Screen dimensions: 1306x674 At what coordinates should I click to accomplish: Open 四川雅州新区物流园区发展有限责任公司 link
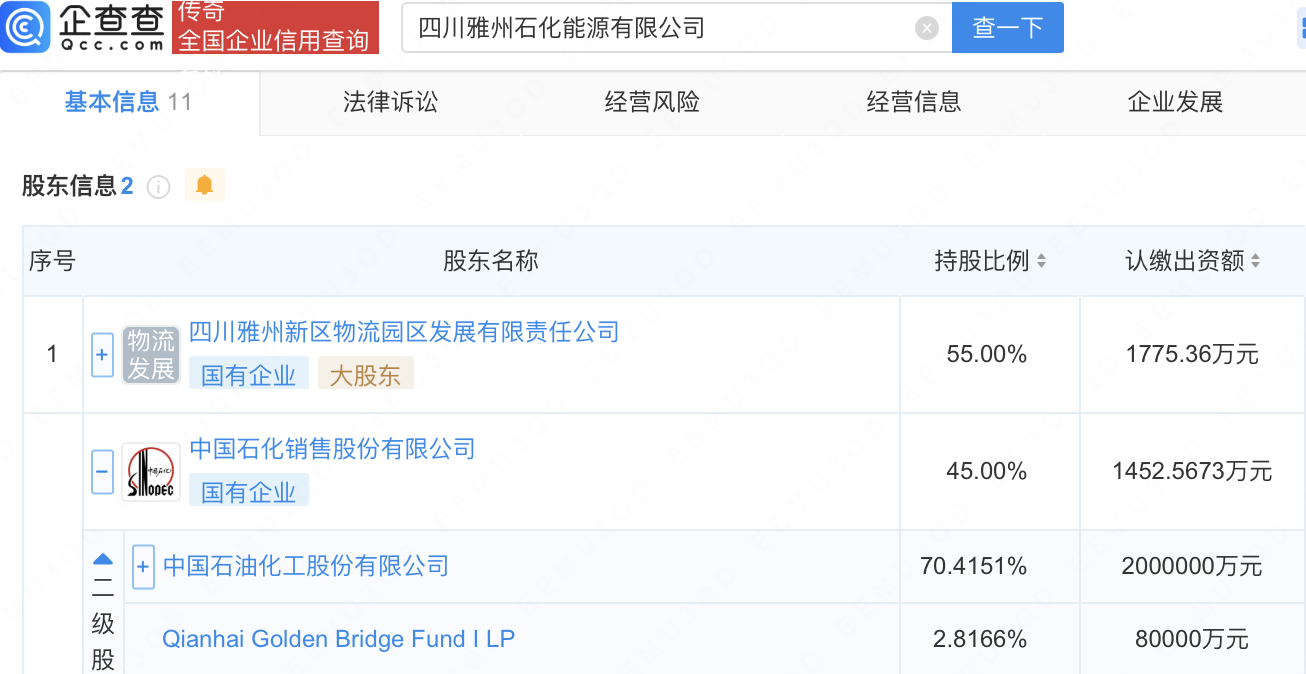point(404,332)
